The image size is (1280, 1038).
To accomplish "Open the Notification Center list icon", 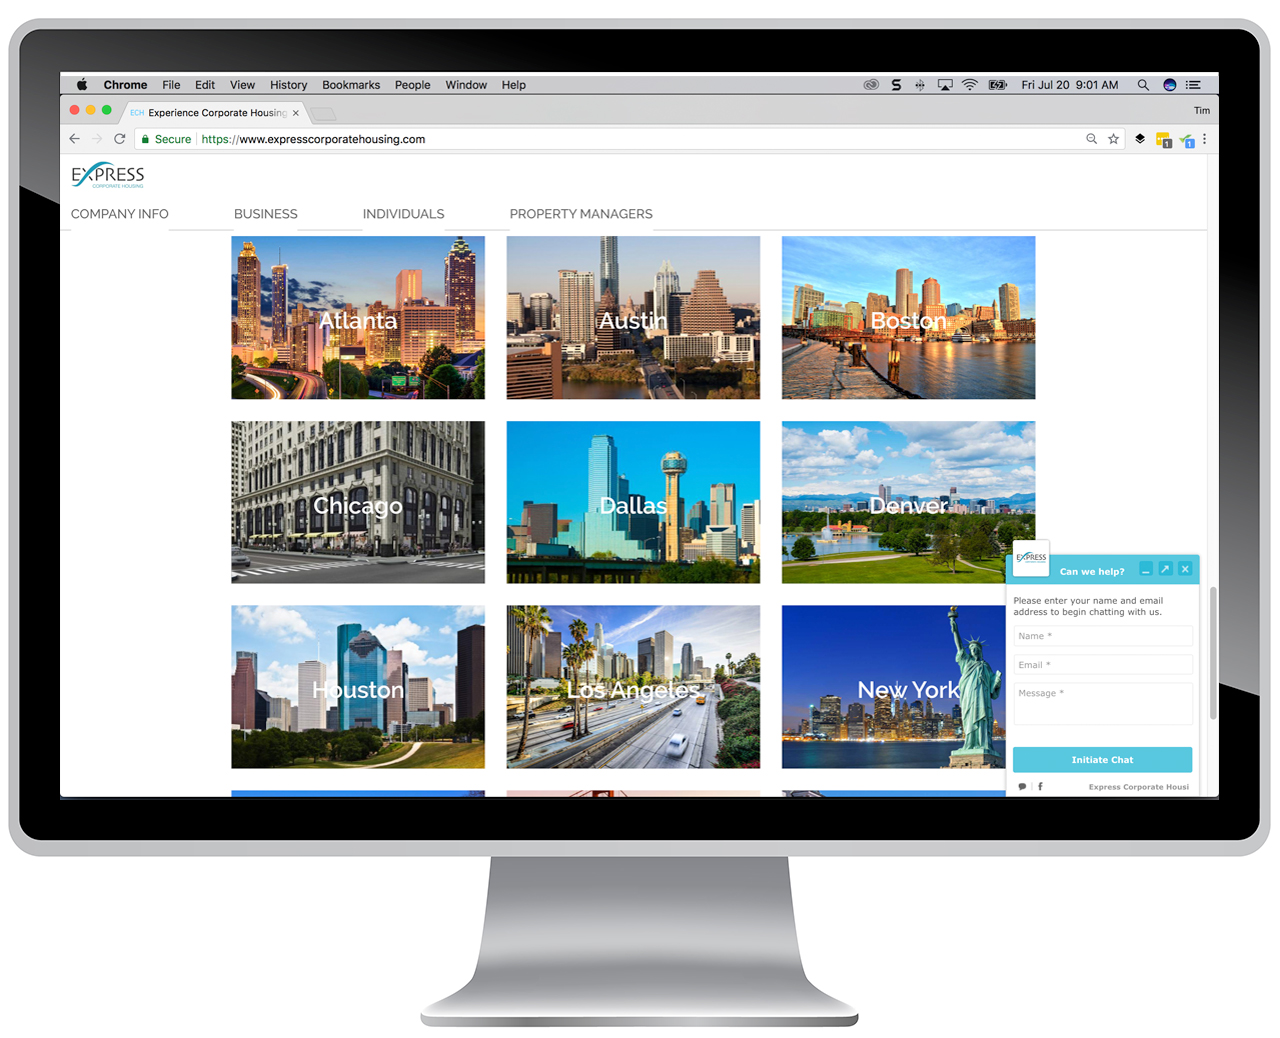I will (x=1193, y=85).
